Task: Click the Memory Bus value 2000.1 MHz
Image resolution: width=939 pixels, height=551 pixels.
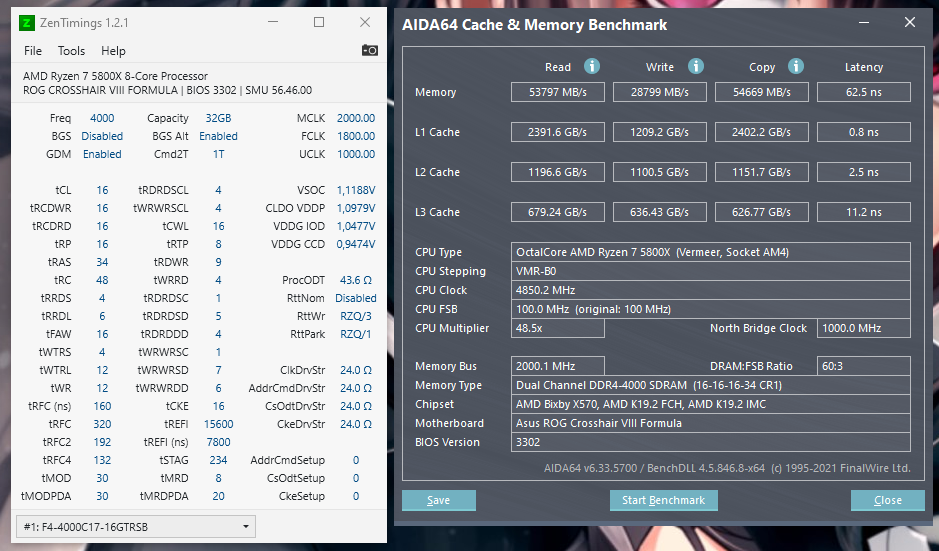Action: point(558,366)
